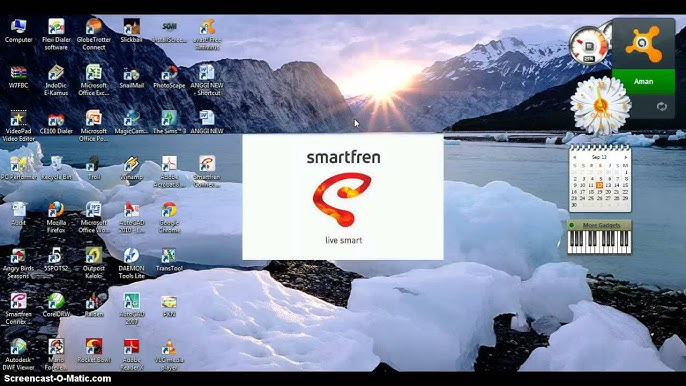
Task: Launch CorelDRAW shortcut
Action: point(56,305)
